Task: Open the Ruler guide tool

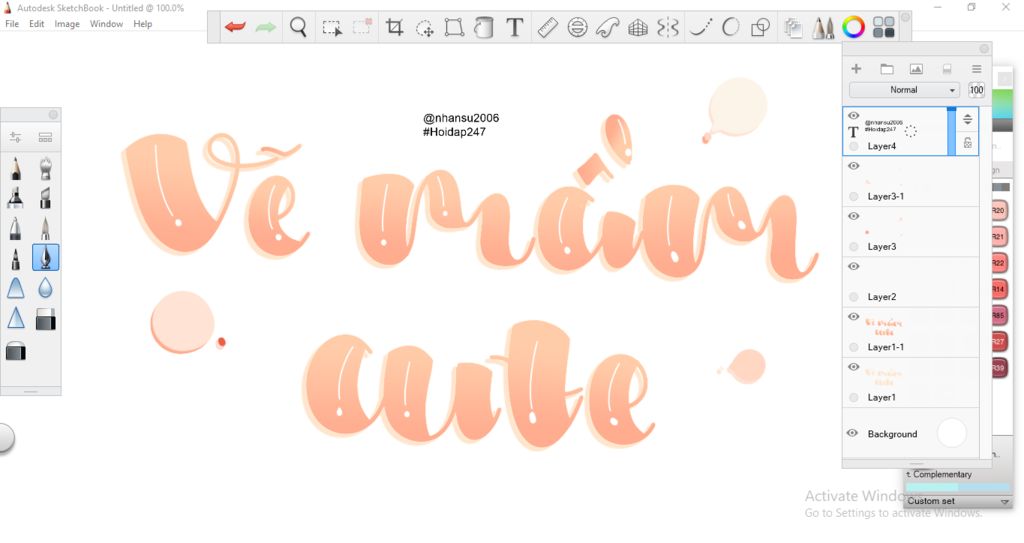Action: tap(547, 27)
